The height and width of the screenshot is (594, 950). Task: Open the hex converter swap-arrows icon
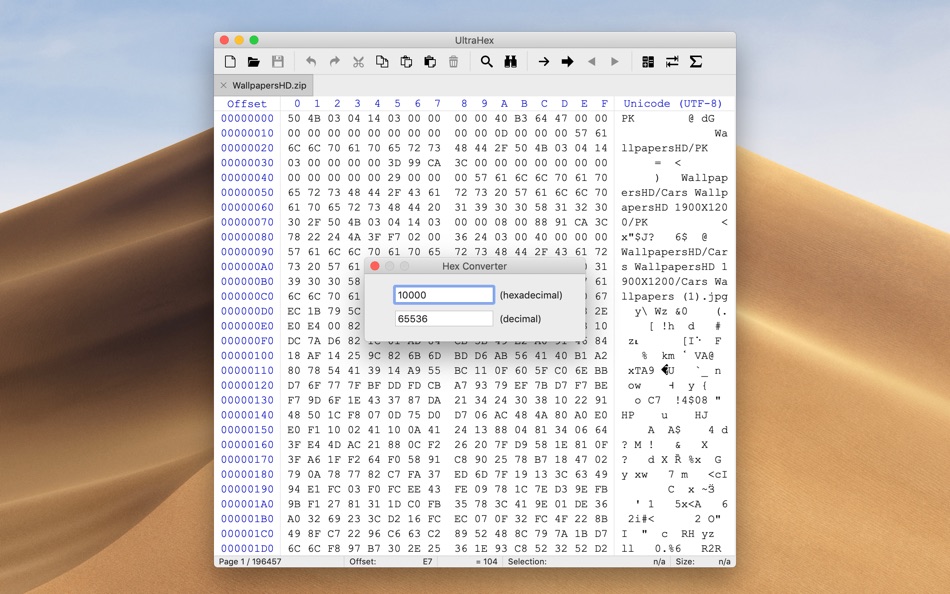672,62
